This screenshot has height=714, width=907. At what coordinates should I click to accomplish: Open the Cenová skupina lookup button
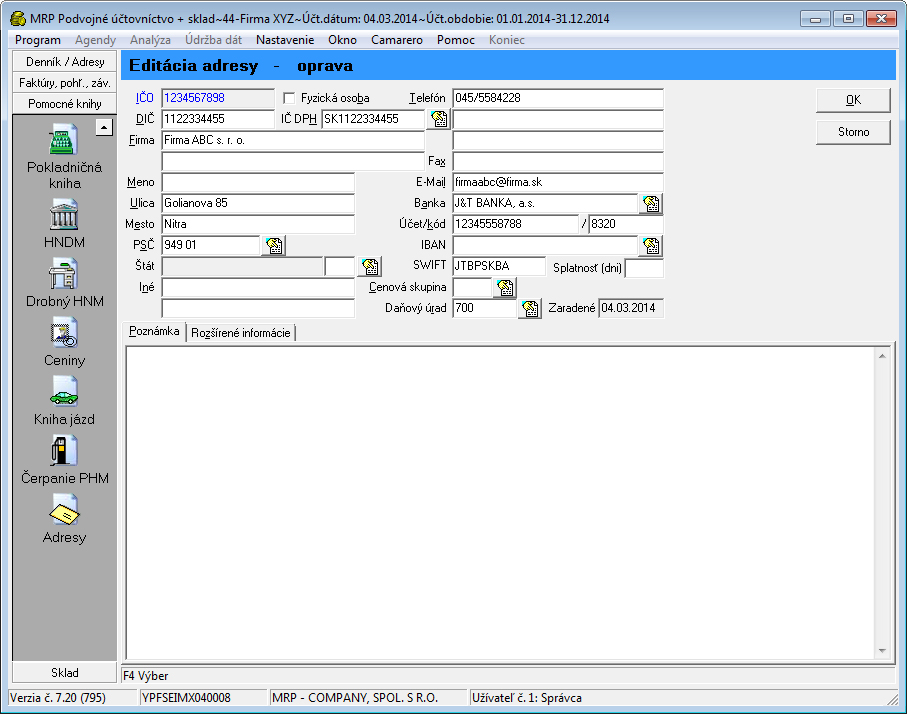point(505,288)
